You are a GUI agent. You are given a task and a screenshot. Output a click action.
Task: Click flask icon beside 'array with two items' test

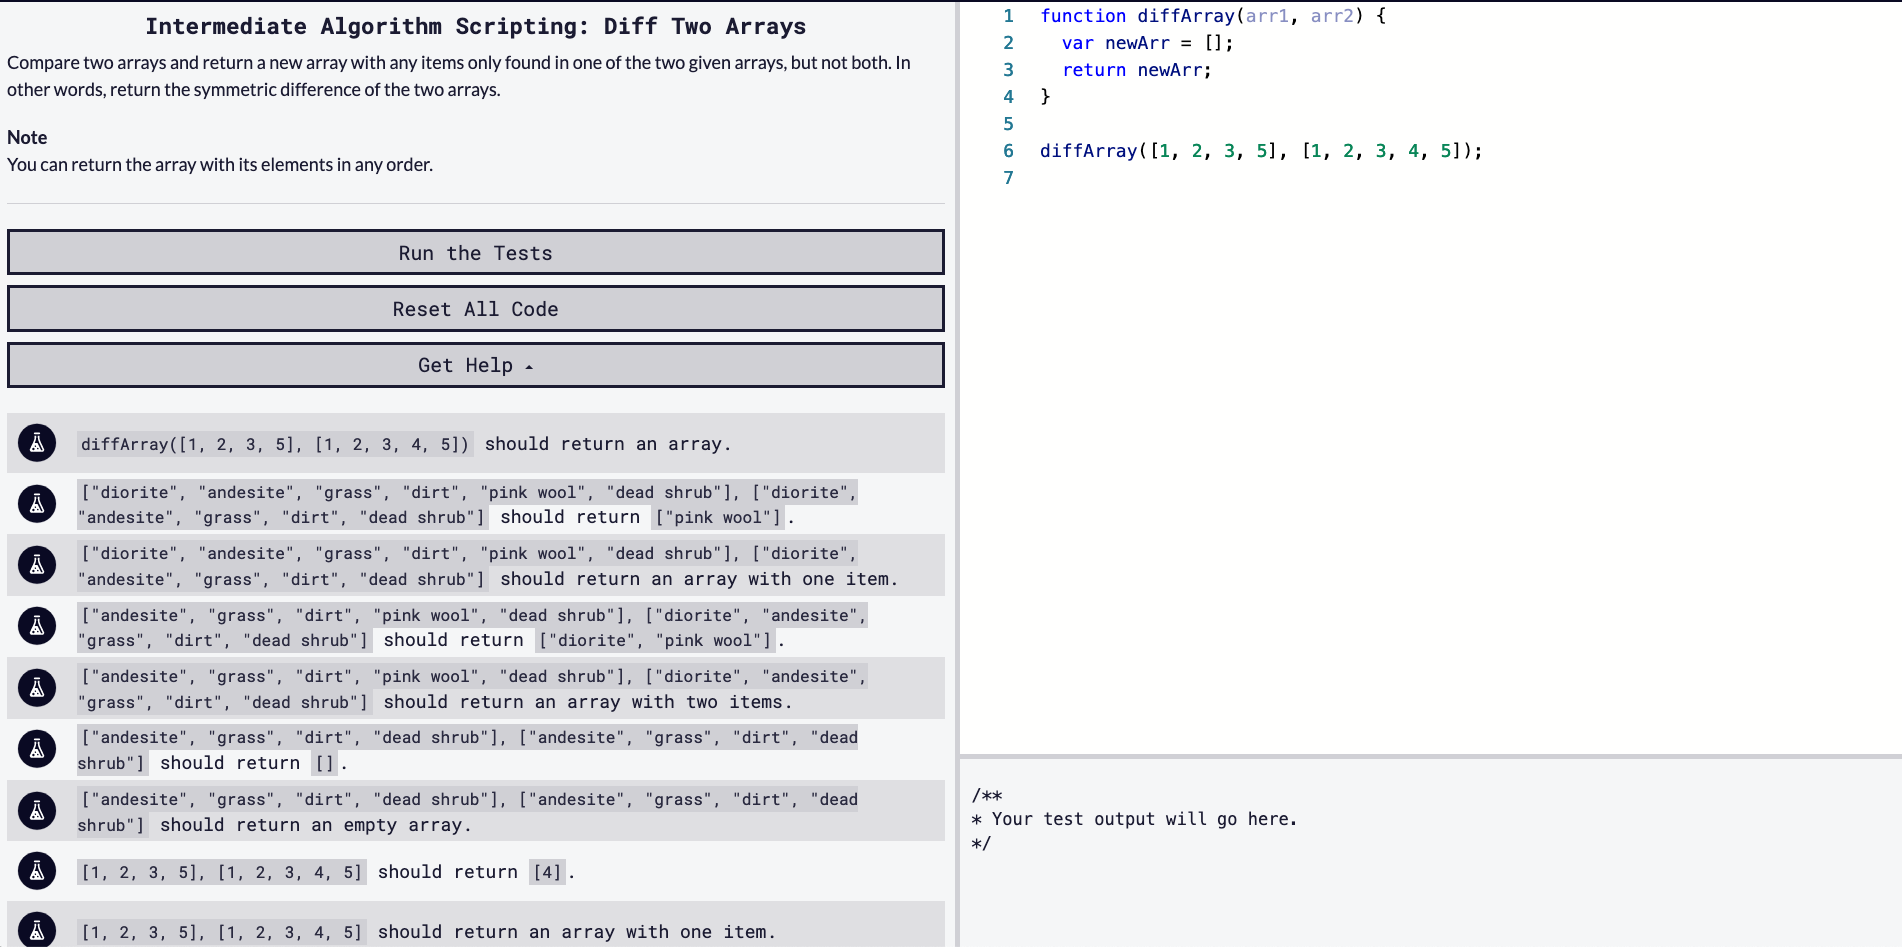(37, 688)
